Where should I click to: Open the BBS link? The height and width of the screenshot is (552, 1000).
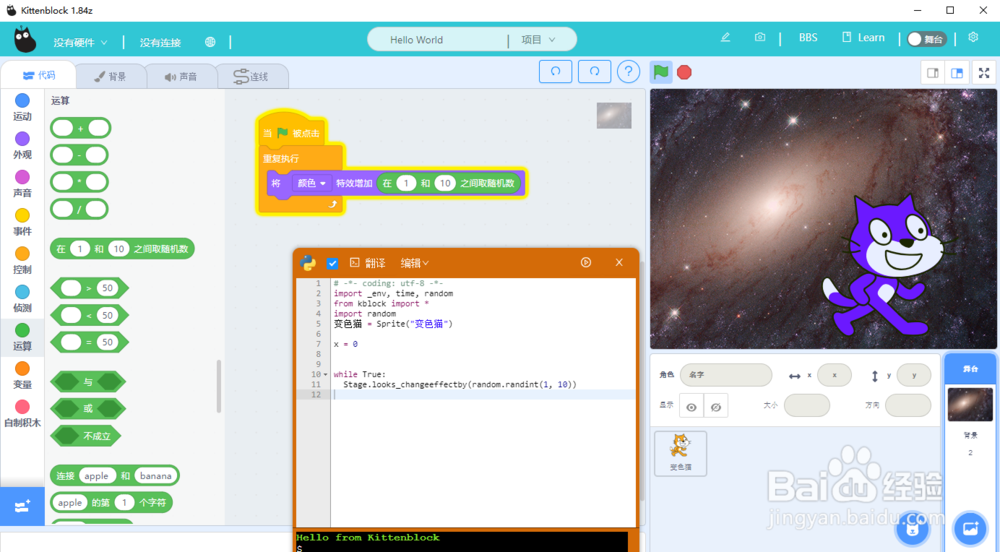pos(808,38)
